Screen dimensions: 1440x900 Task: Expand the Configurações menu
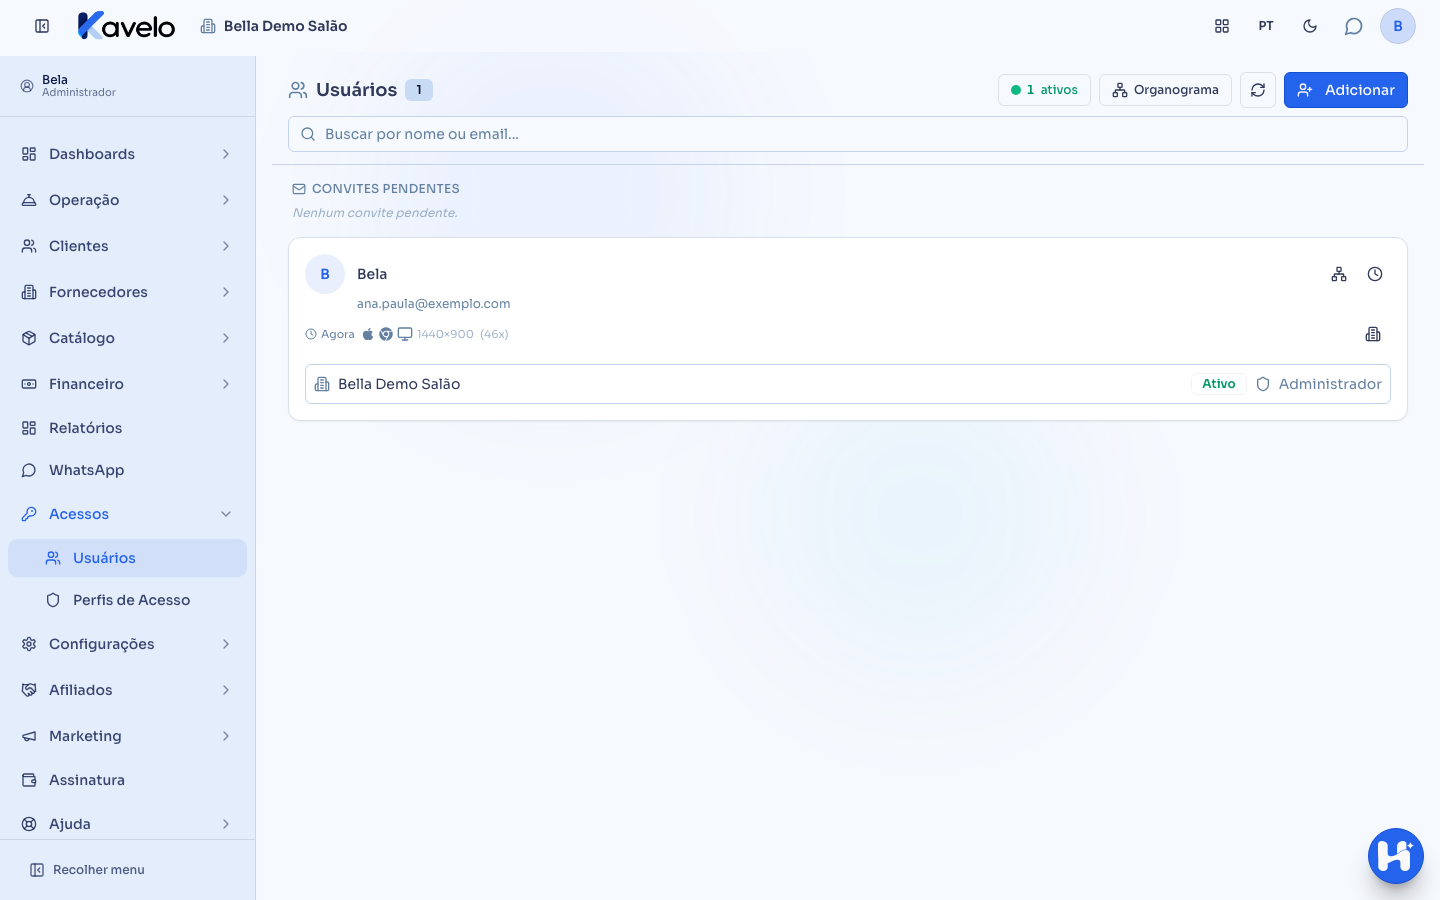[x=128, y=644]
